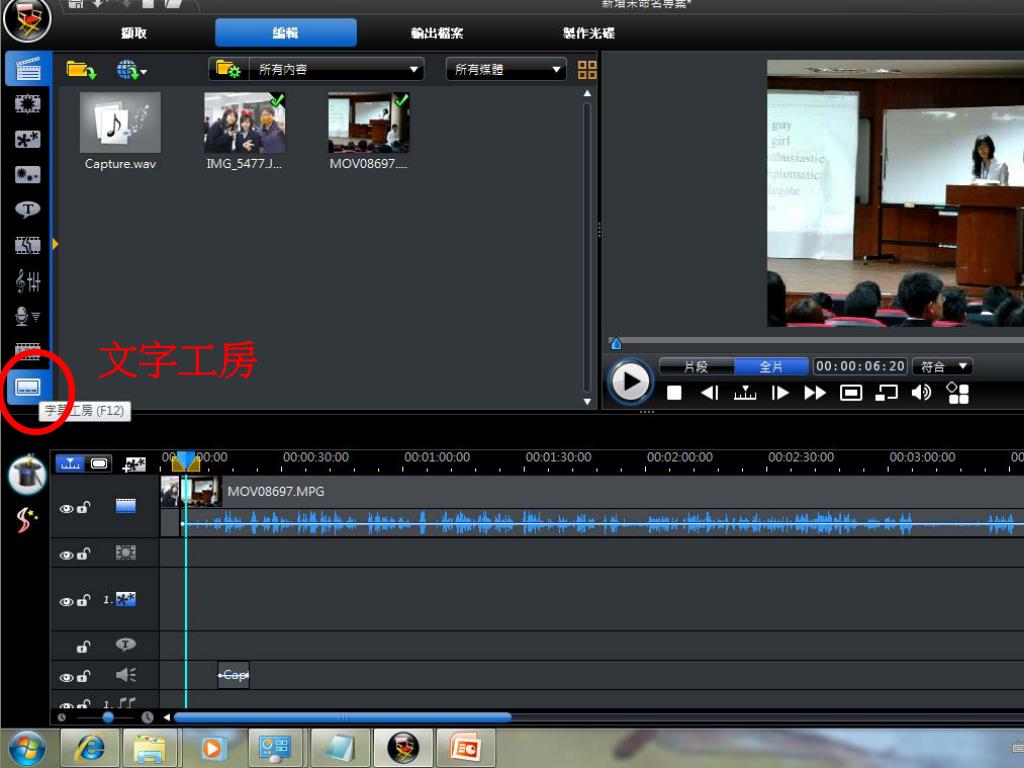This screenshot has width=1024, height=768.
Task: Open the Audio Mixing Room
Action: 27,281
